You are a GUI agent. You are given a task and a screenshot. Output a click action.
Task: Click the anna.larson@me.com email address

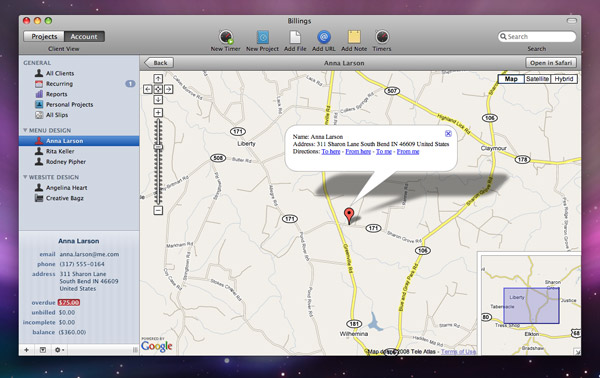[89, 254]
